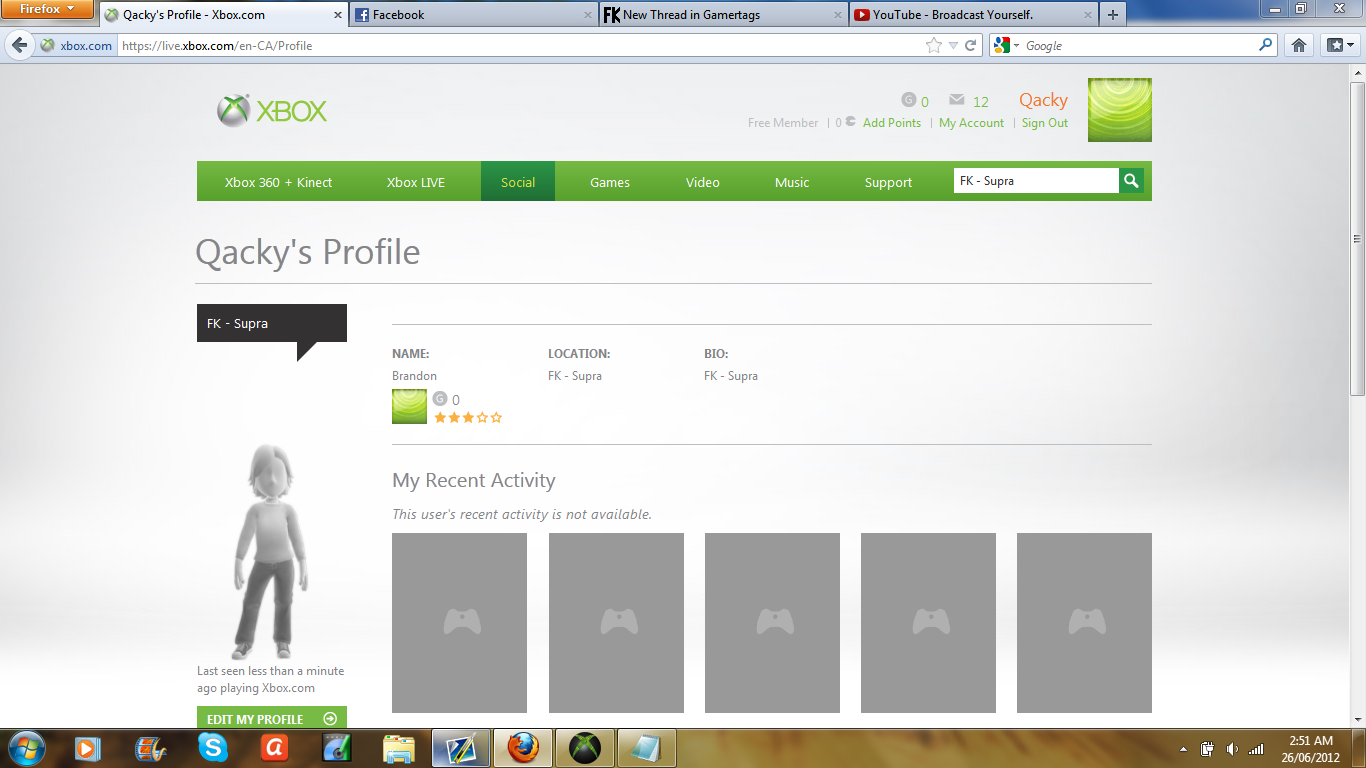1366x768 pixels.
Task: Reload page using refresh icon
Action: (x=970, y=46)
